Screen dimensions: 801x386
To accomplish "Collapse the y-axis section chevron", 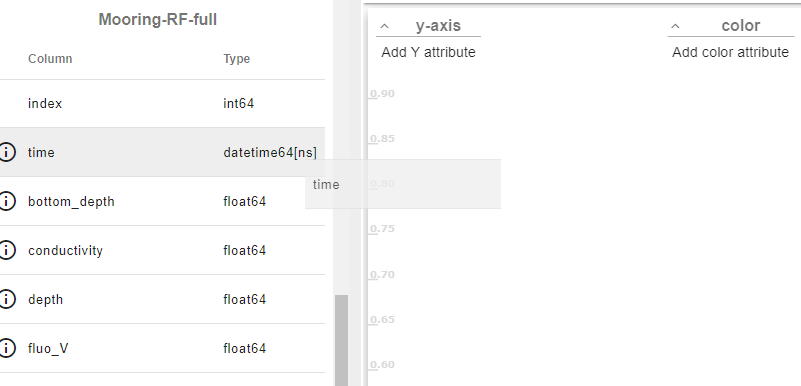I will pos(385,26).
